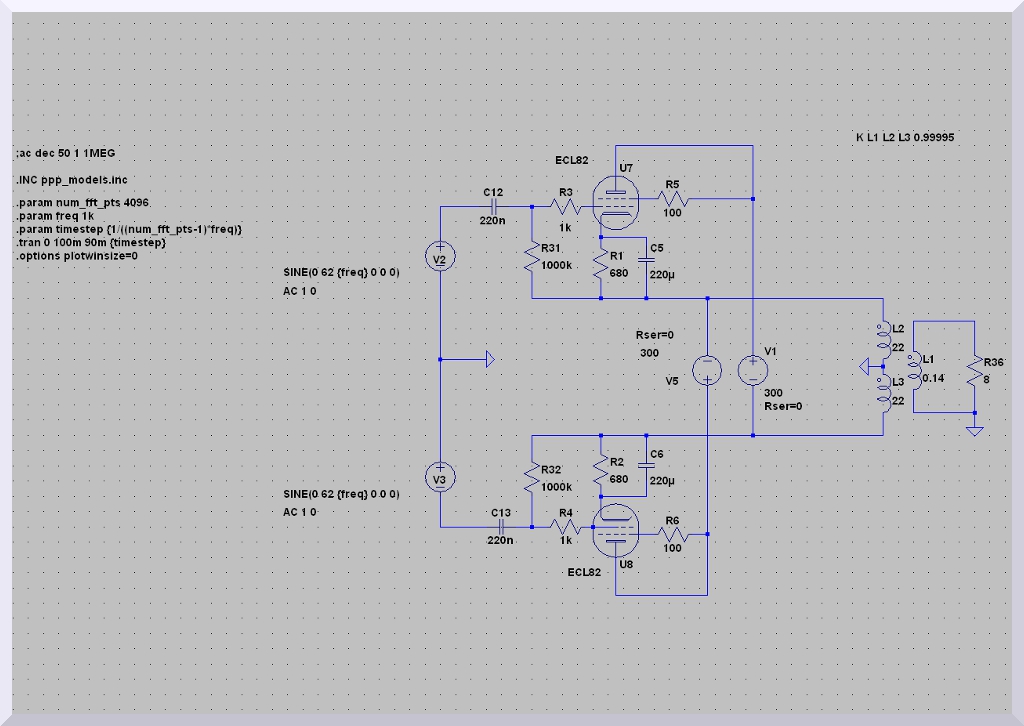The image size is (1024, 726).
Task: Select the .tran simulation directive text
Action: tap(91, 243)
